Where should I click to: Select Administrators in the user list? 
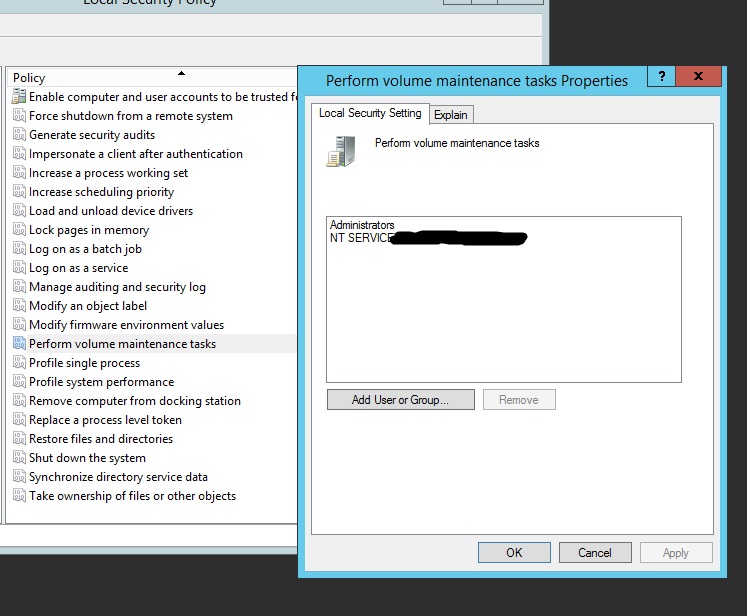point(362,226)
